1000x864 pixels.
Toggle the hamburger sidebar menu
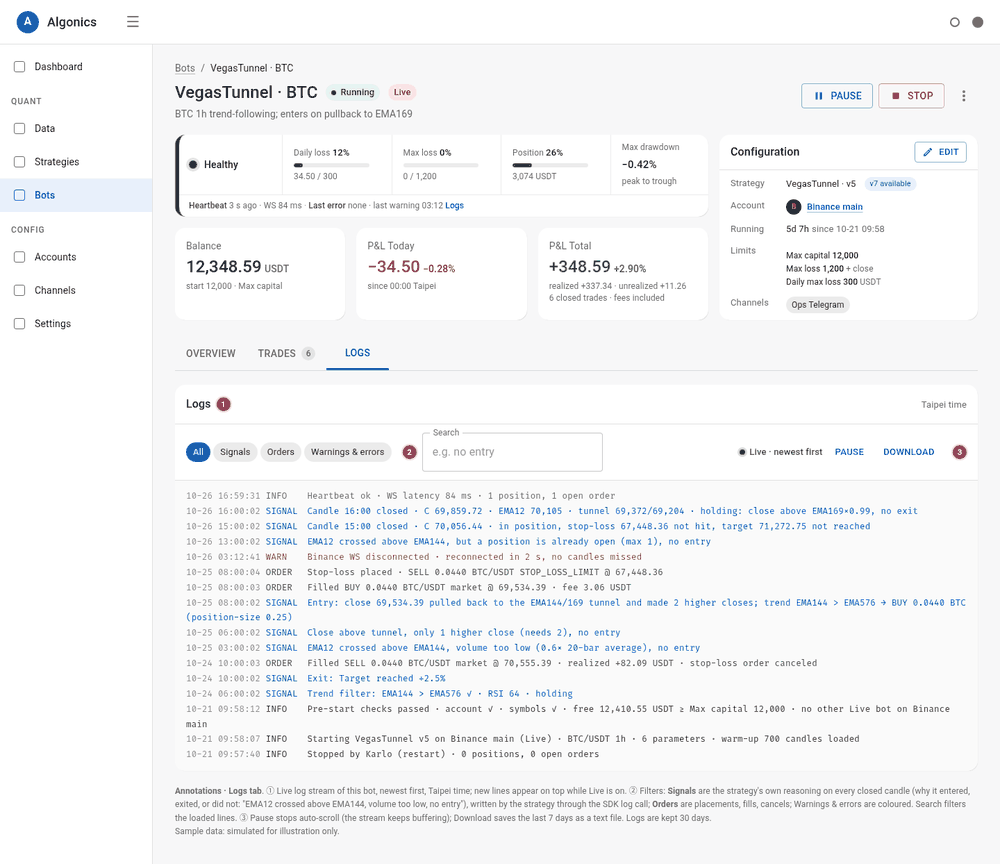(x=133, y=22)
